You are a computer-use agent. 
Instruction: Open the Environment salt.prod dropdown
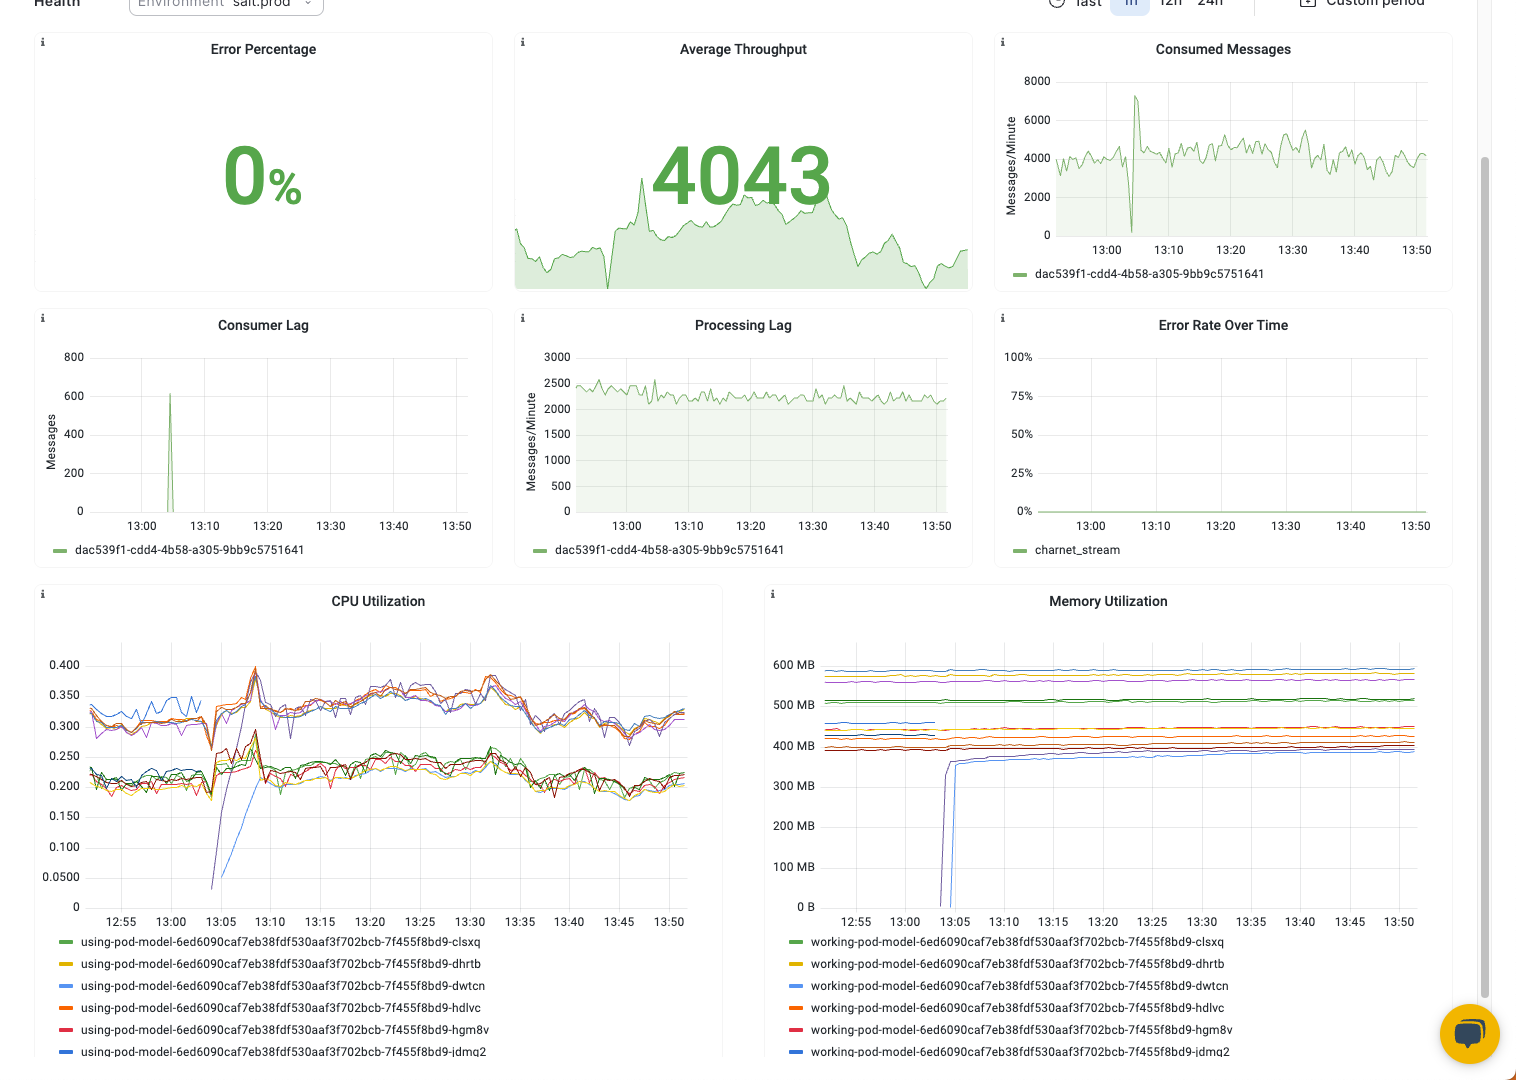coord(225,4)
